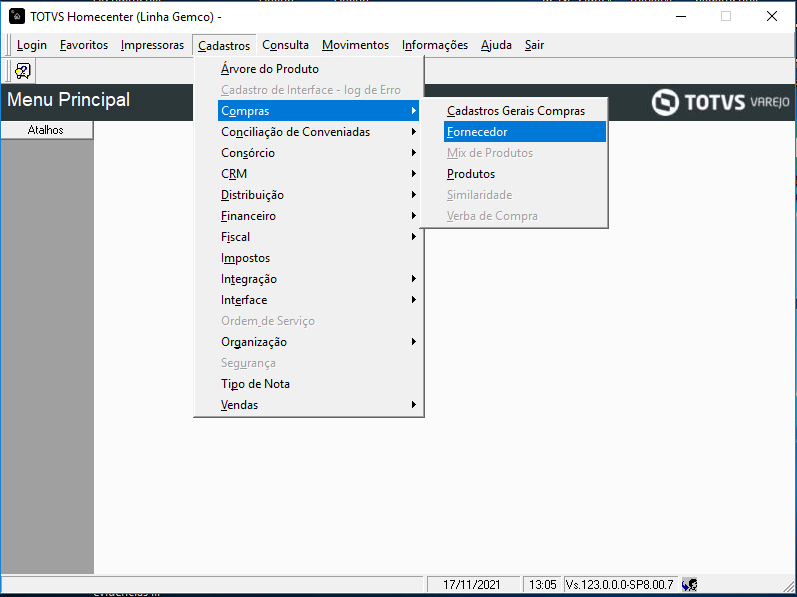Click the help question-mark toolbar icon
Image resolution: width=797 pixels, height=597 pixels.
(x=23, y=71)
